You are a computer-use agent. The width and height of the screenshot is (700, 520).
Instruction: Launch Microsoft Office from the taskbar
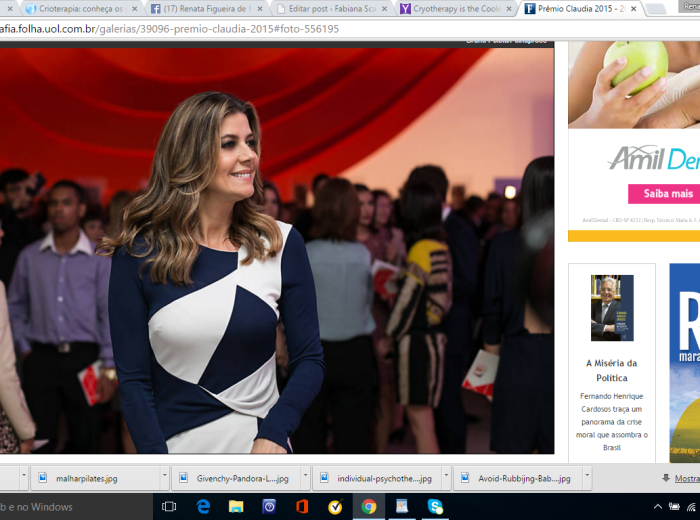(x=302, y=507)
